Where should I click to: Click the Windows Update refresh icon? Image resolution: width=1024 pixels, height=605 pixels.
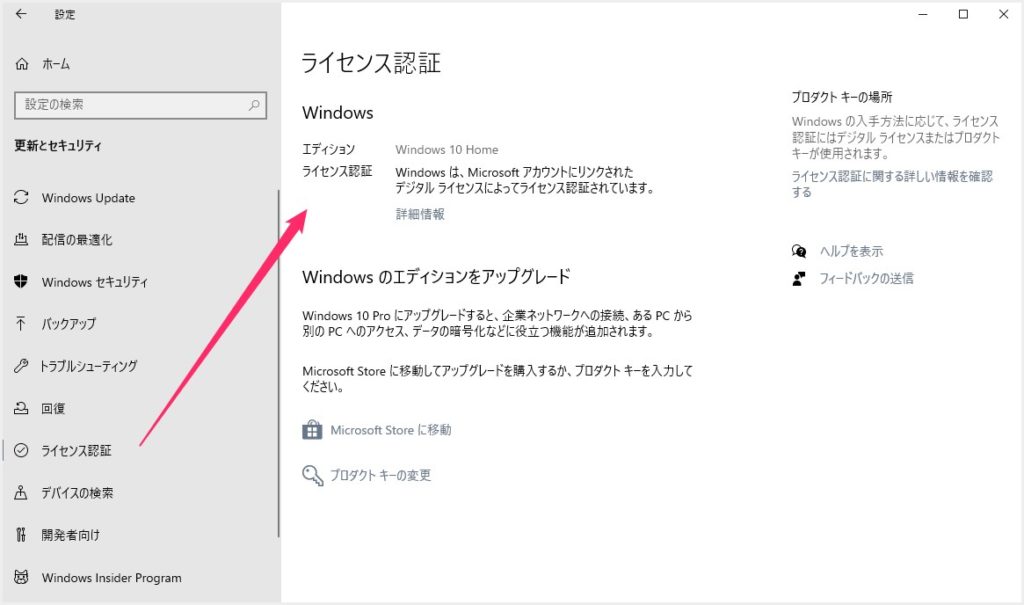pyautogui.click(x=21, y=197)
